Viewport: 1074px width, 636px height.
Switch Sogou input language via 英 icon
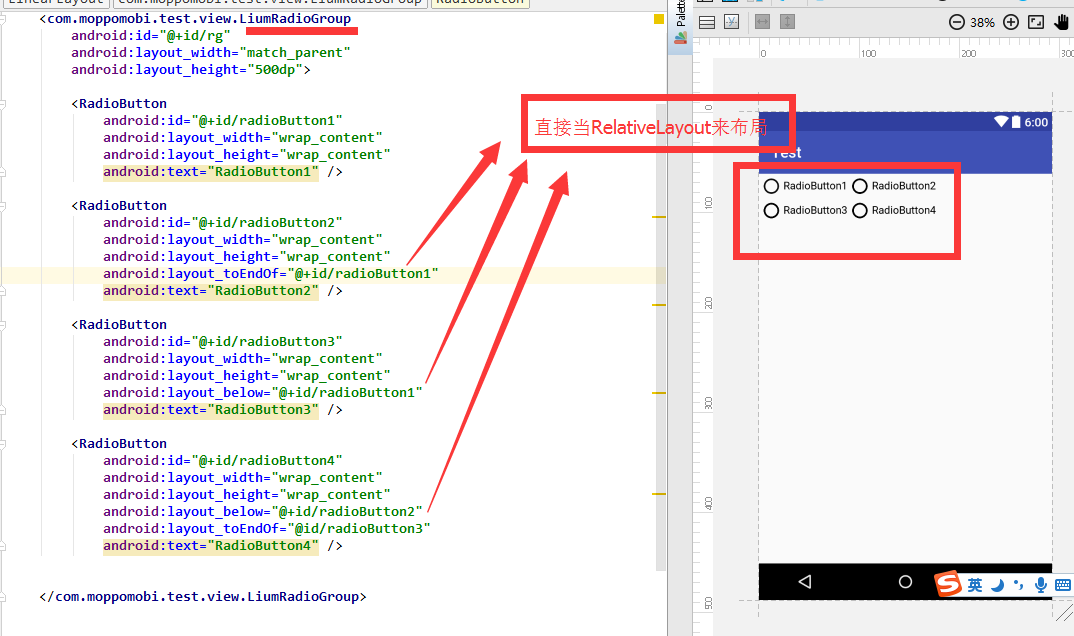(975, 585)
